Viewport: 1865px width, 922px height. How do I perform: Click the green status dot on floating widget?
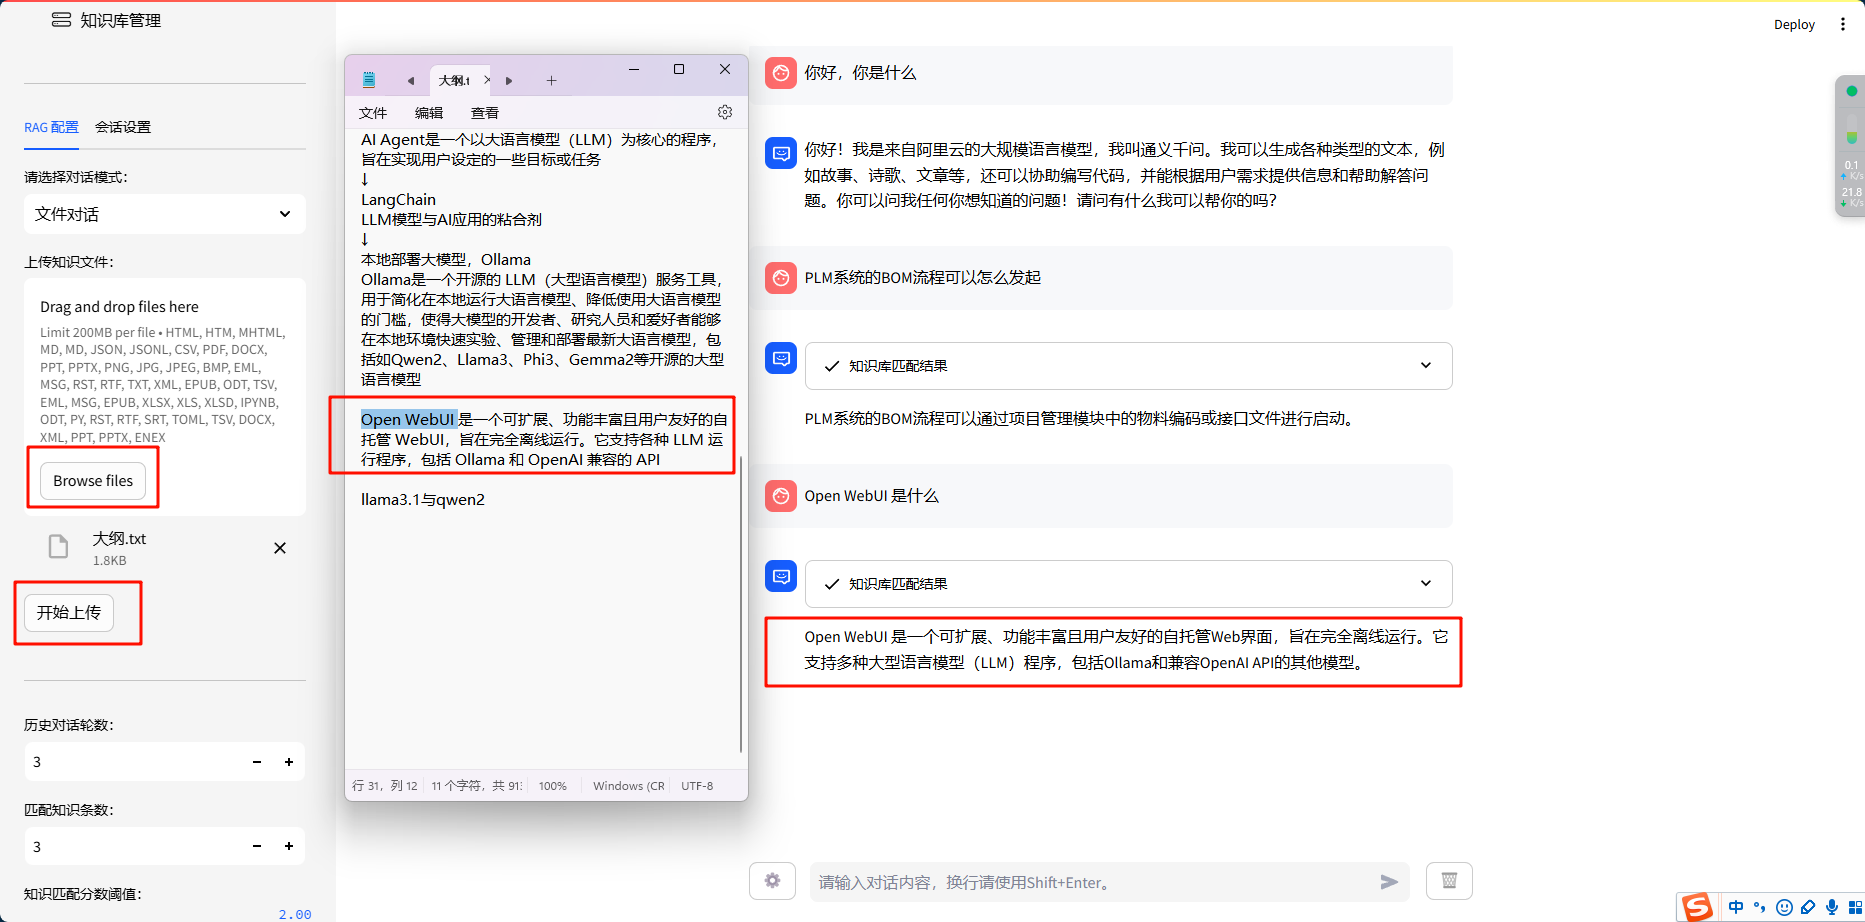pos(1851,91)
